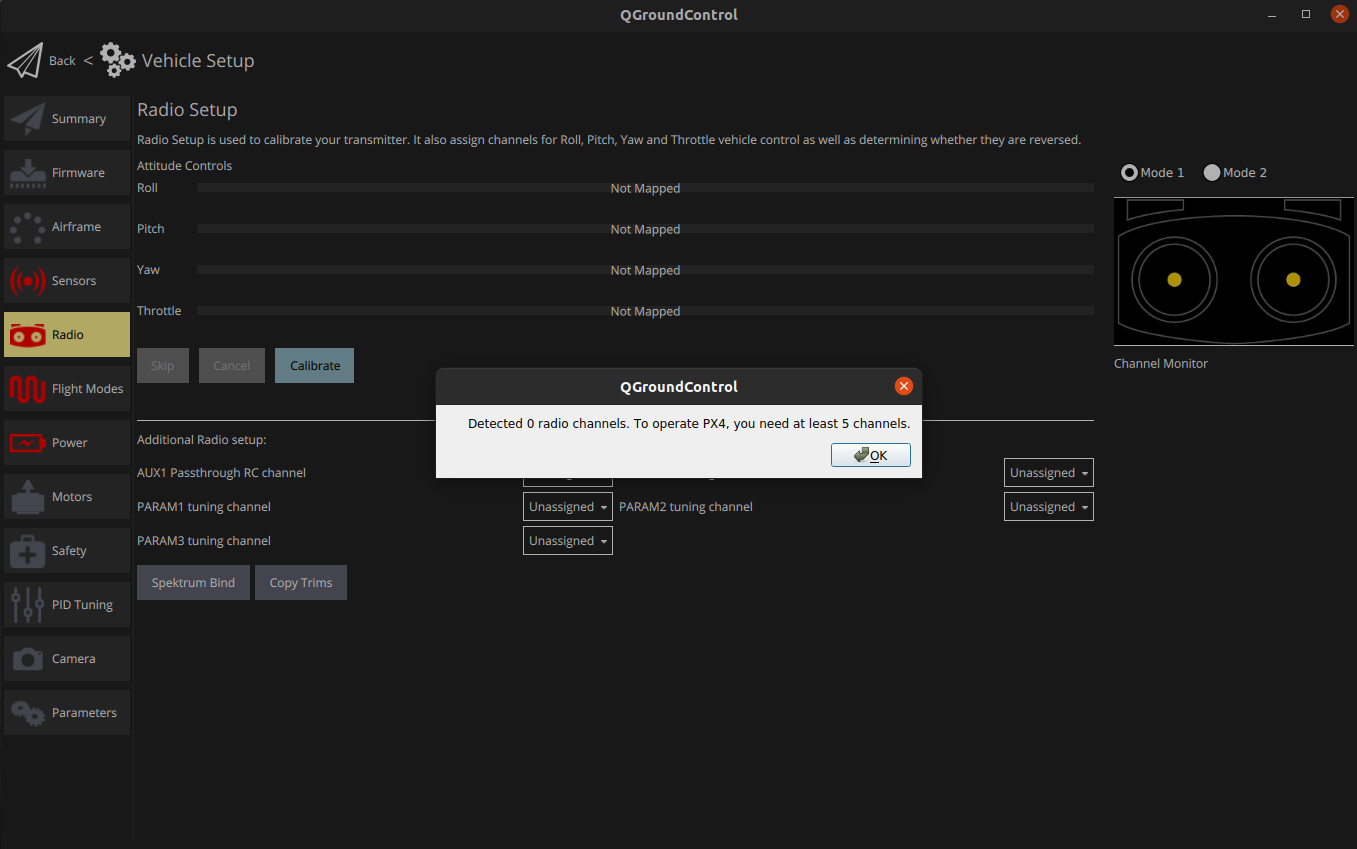Click the Calibrate button
Screen dimensions: 1357x849
point(315,366)
